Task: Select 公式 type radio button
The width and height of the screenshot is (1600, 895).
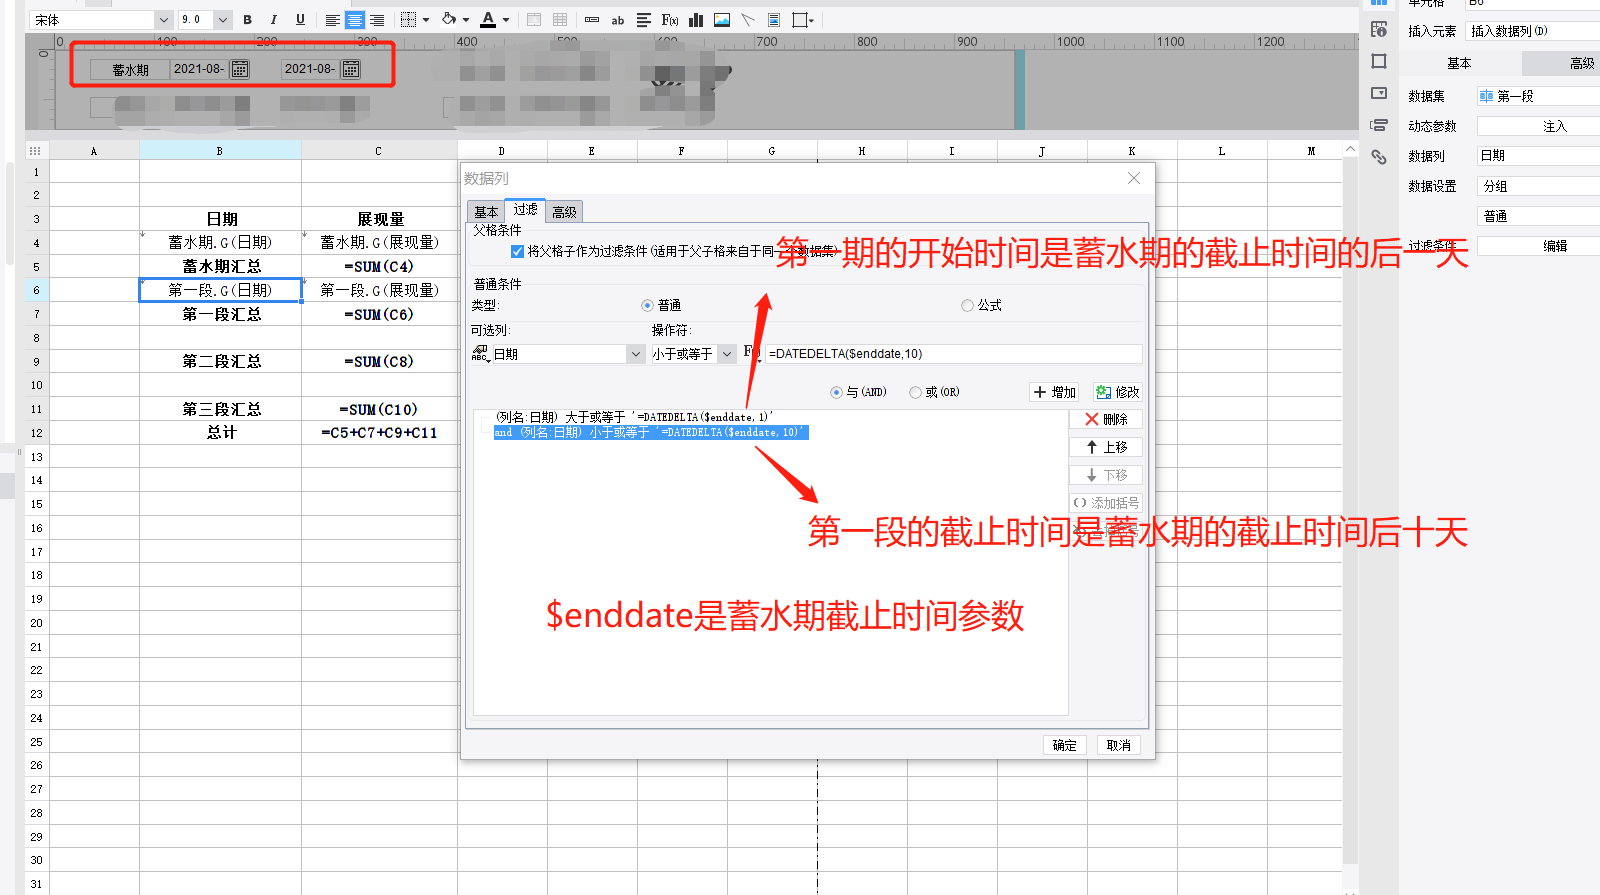Action: [x=967, y=306]
